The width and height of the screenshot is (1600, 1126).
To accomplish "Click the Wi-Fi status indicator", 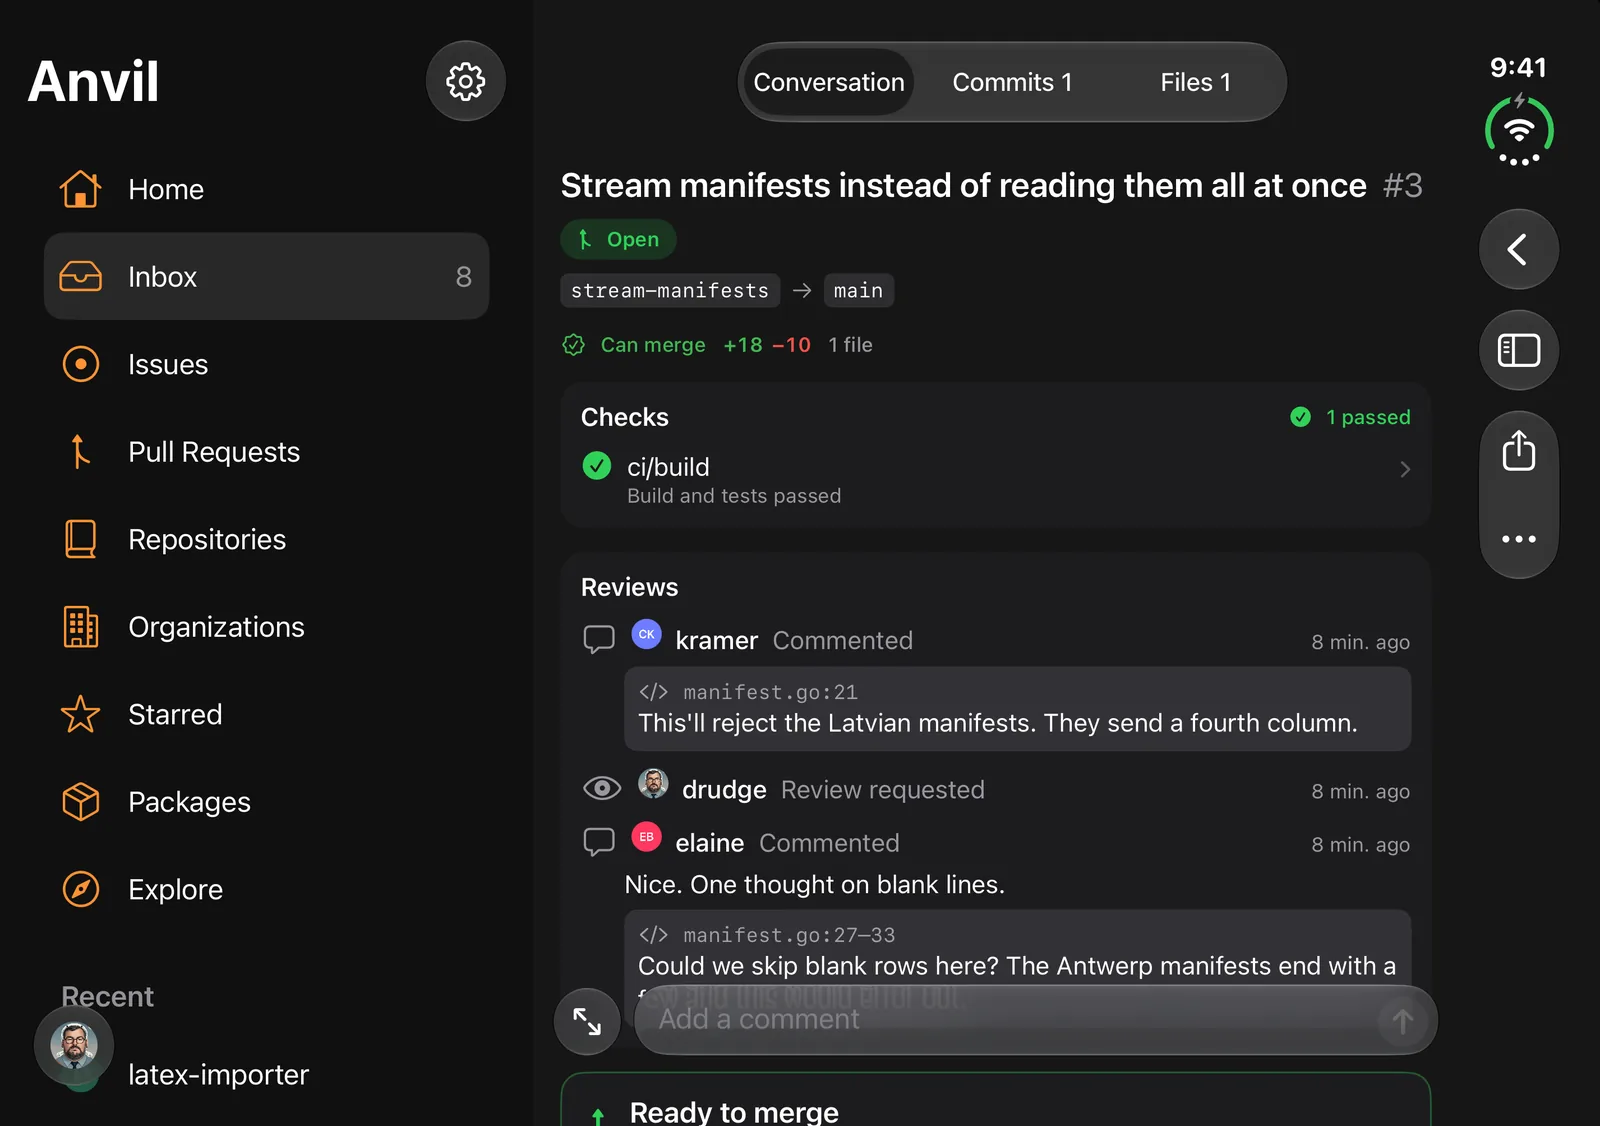I will (1518, 131).
